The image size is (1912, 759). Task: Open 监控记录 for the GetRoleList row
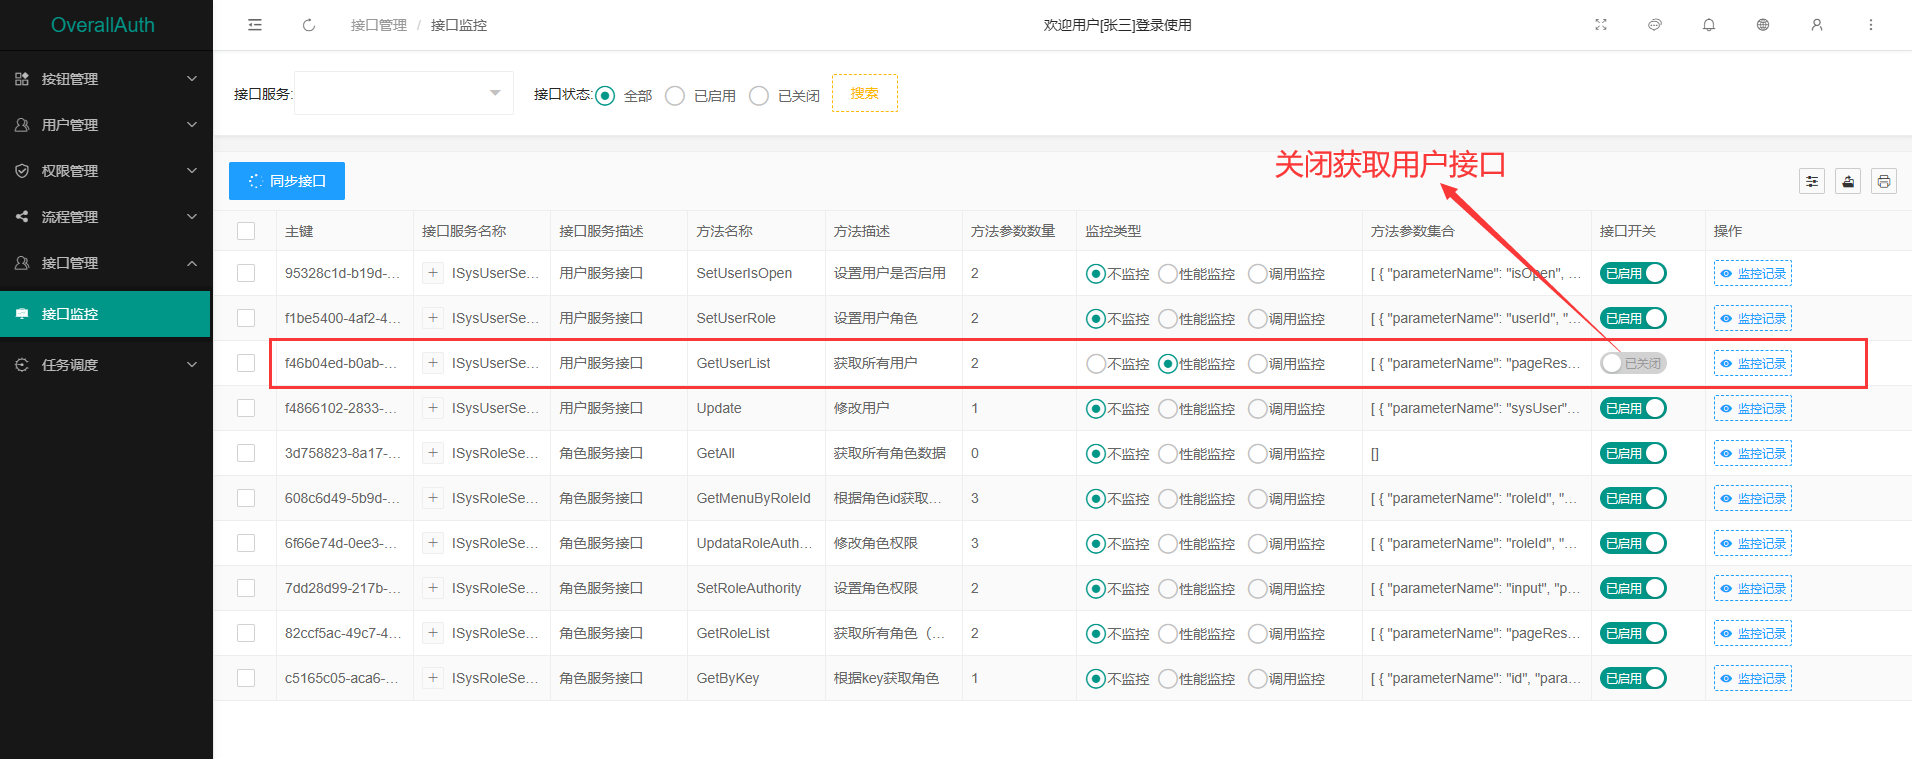(1753, 633)
